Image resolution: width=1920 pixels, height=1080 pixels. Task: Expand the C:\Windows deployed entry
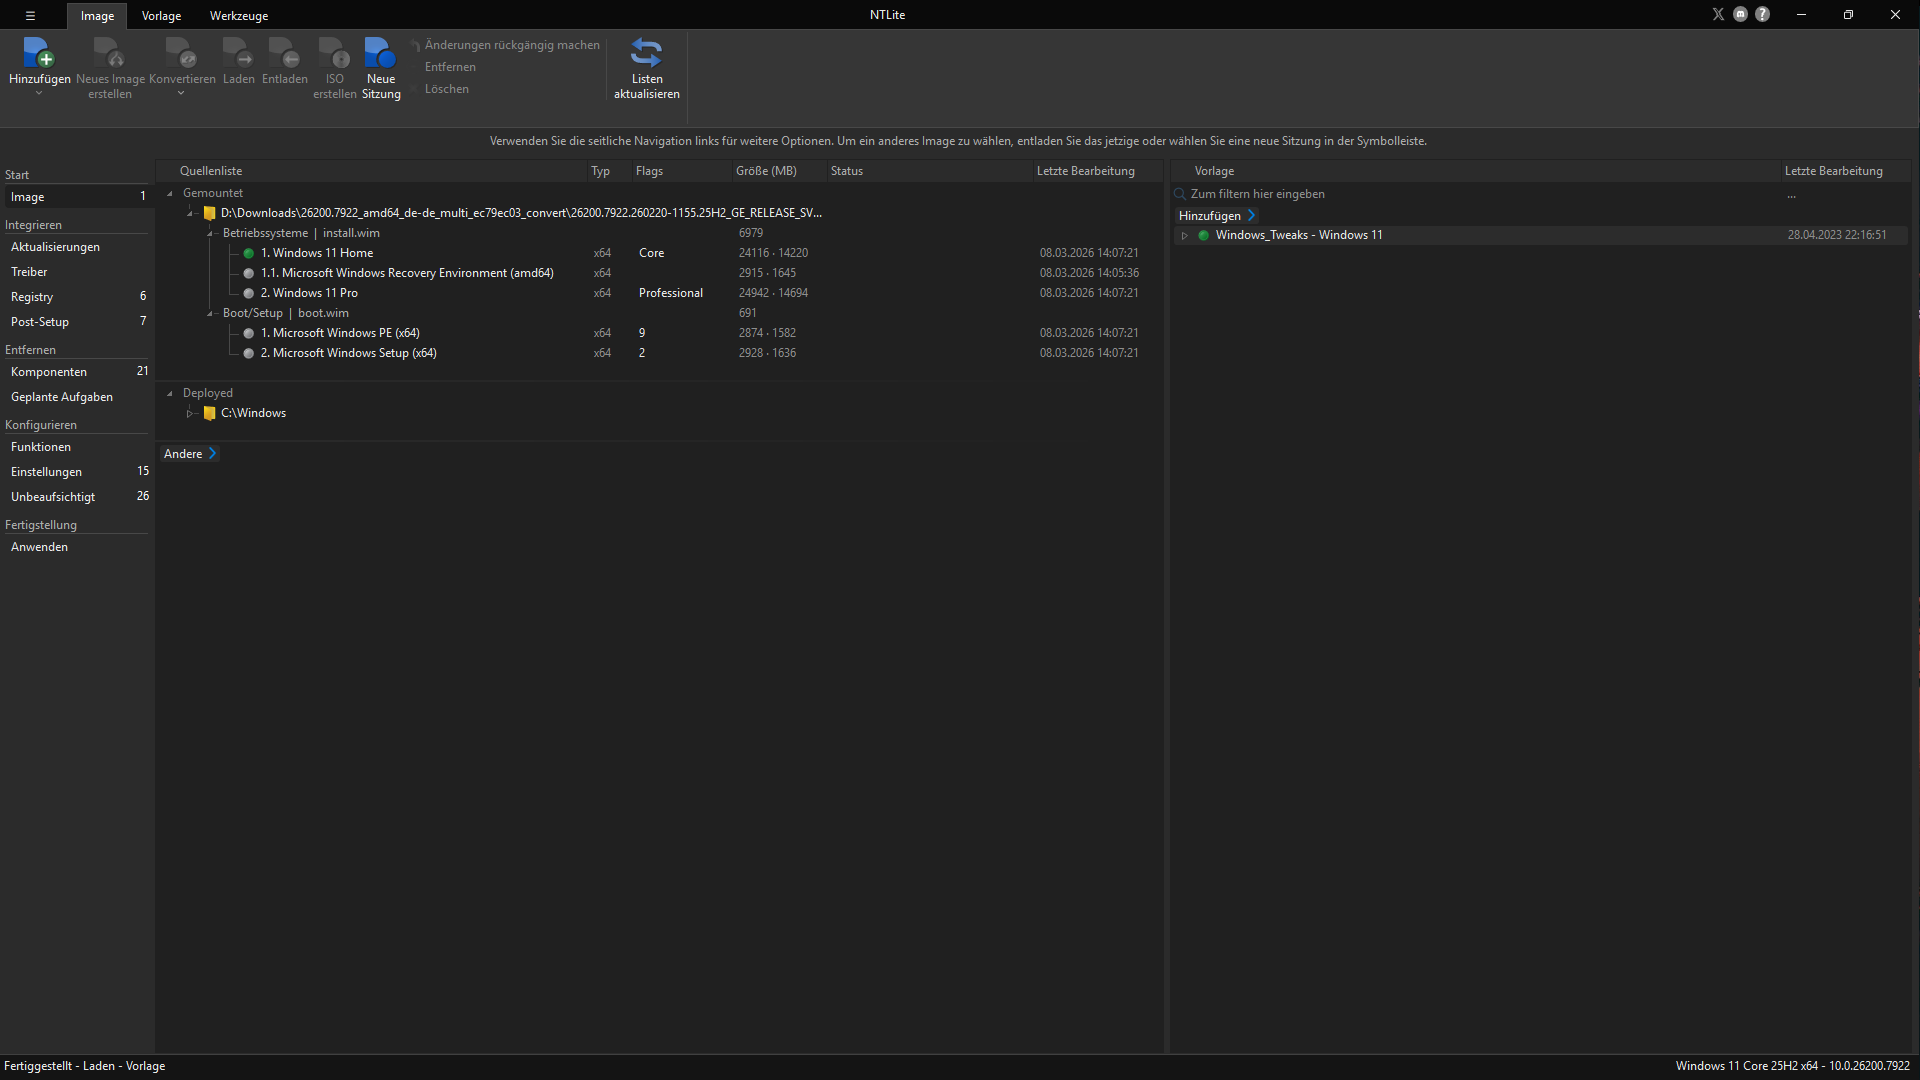pyautogui.click(x=189, y=414)
